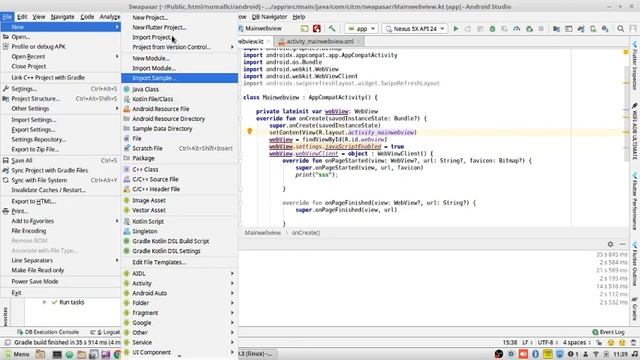This screenshot has width=640, height=360.
Task: Create a new Scratch File
Action: click(180, 148)
